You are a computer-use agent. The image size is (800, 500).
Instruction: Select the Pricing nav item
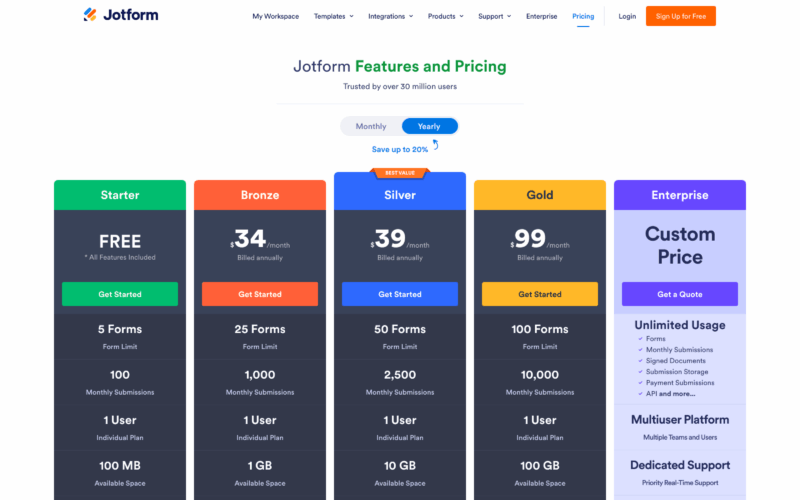click(583, 16)
